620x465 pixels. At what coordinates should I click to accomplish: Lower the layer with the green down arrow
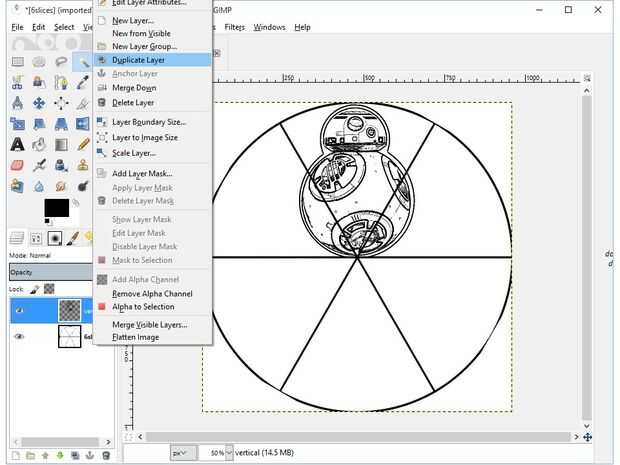pyautogui.click(x=60, y=456)
